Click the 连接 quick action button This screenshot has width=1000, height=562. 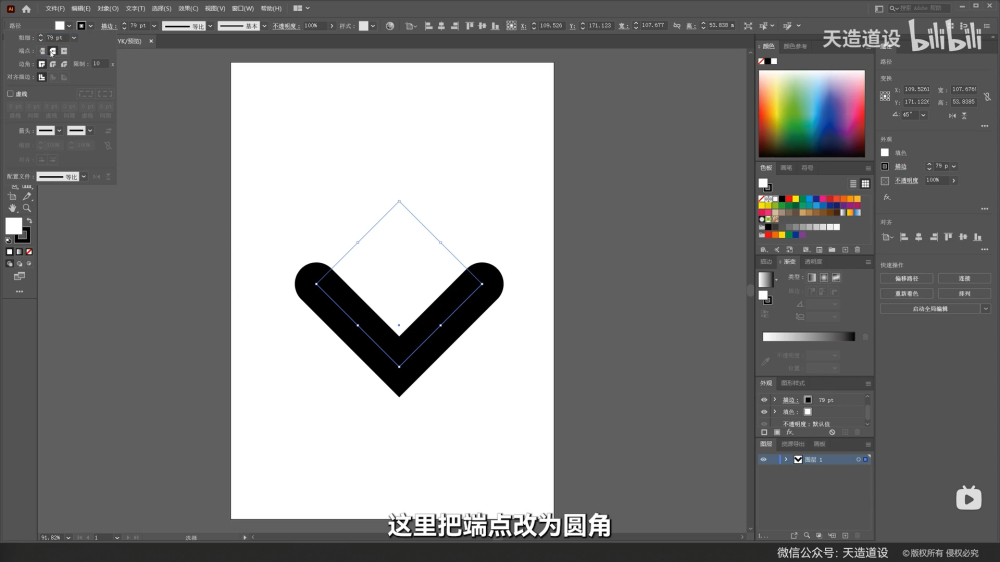click(964, 279)
